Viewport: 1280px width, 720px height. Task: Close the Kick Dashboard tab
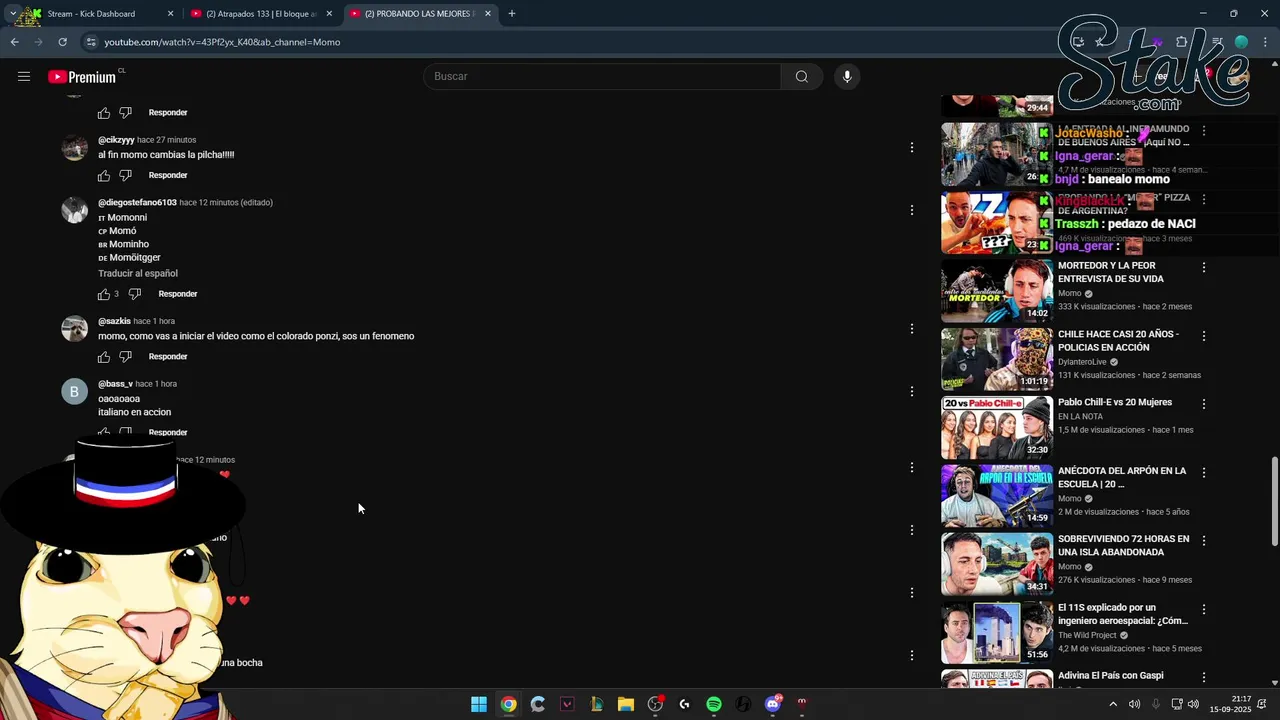pos(170,14)
